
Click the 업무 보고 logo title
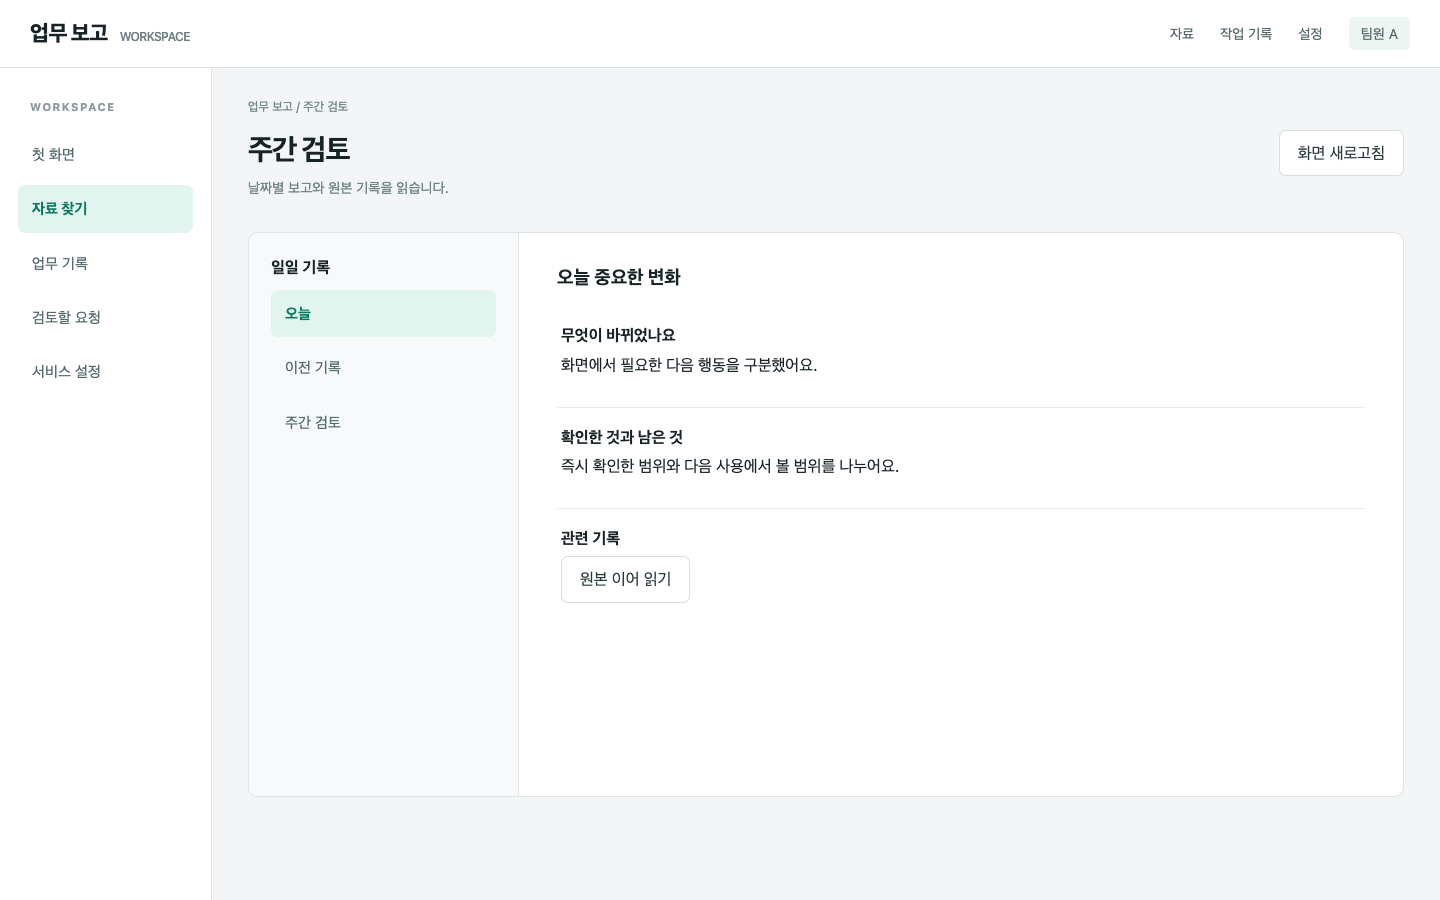point(69,33)
